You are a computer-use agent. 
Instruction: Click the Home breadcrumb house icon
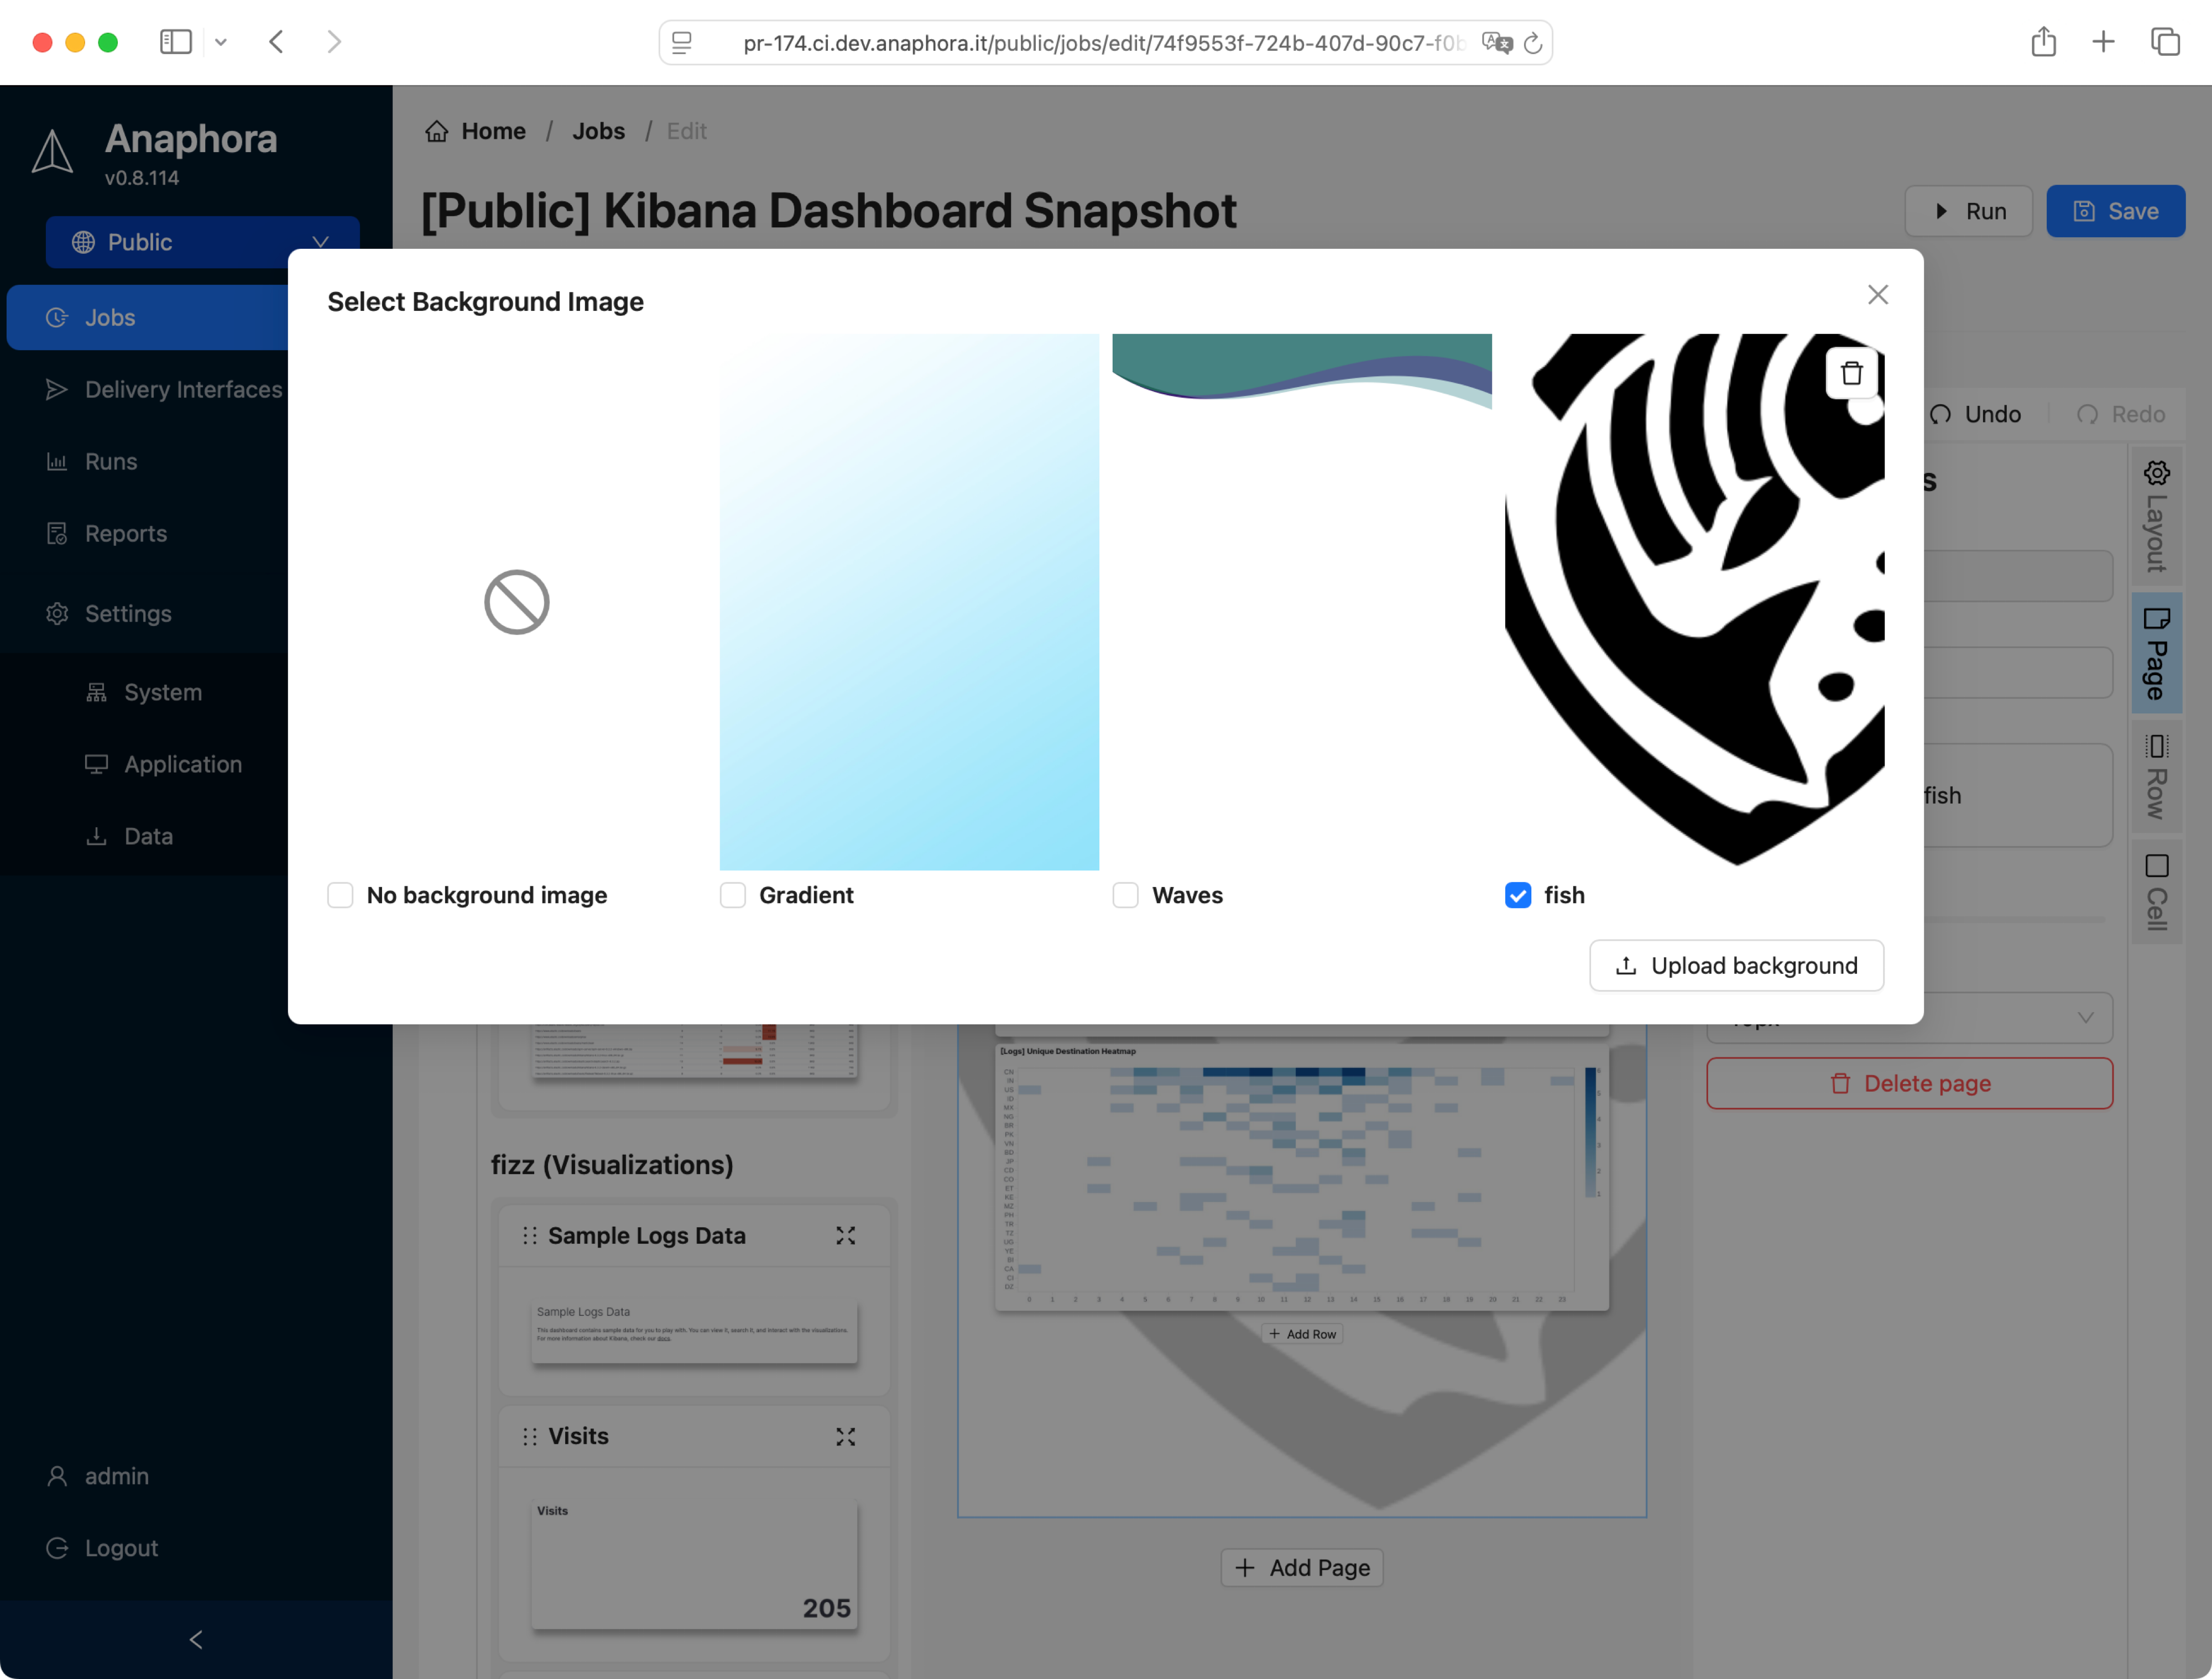[437, 131]
